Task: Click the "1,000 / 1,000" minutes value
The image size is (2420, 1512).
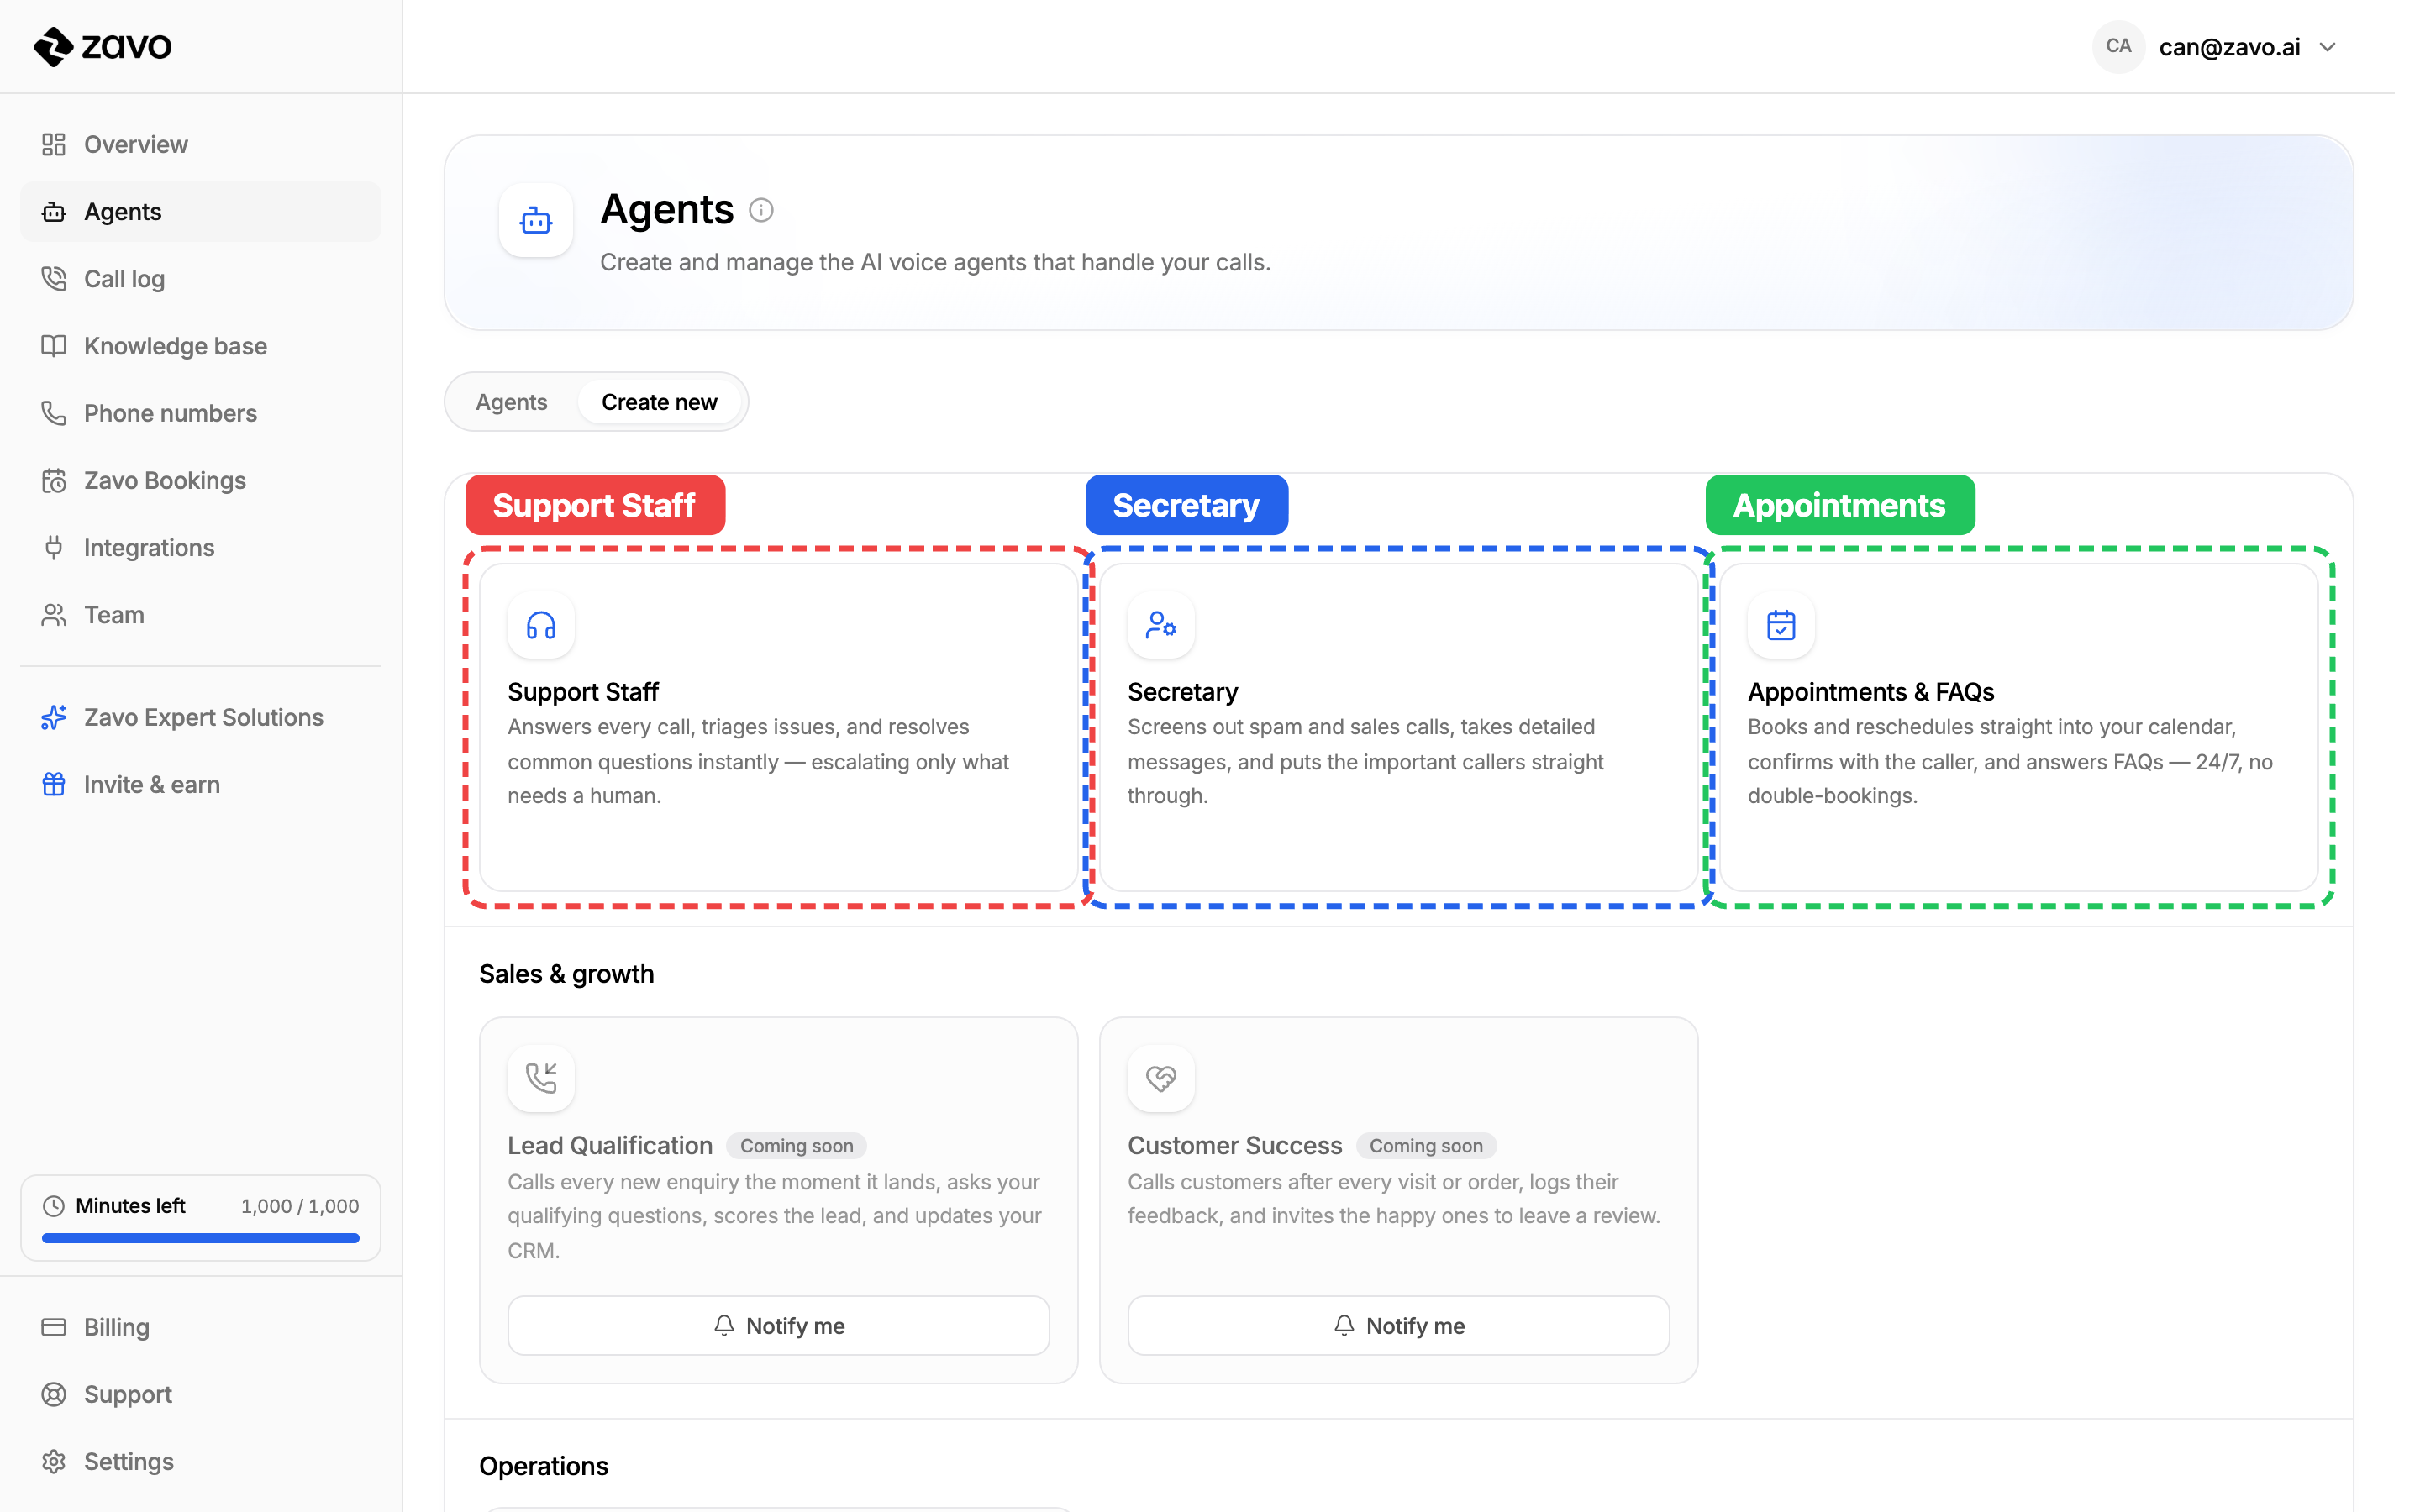Action: click(300, 1206)
